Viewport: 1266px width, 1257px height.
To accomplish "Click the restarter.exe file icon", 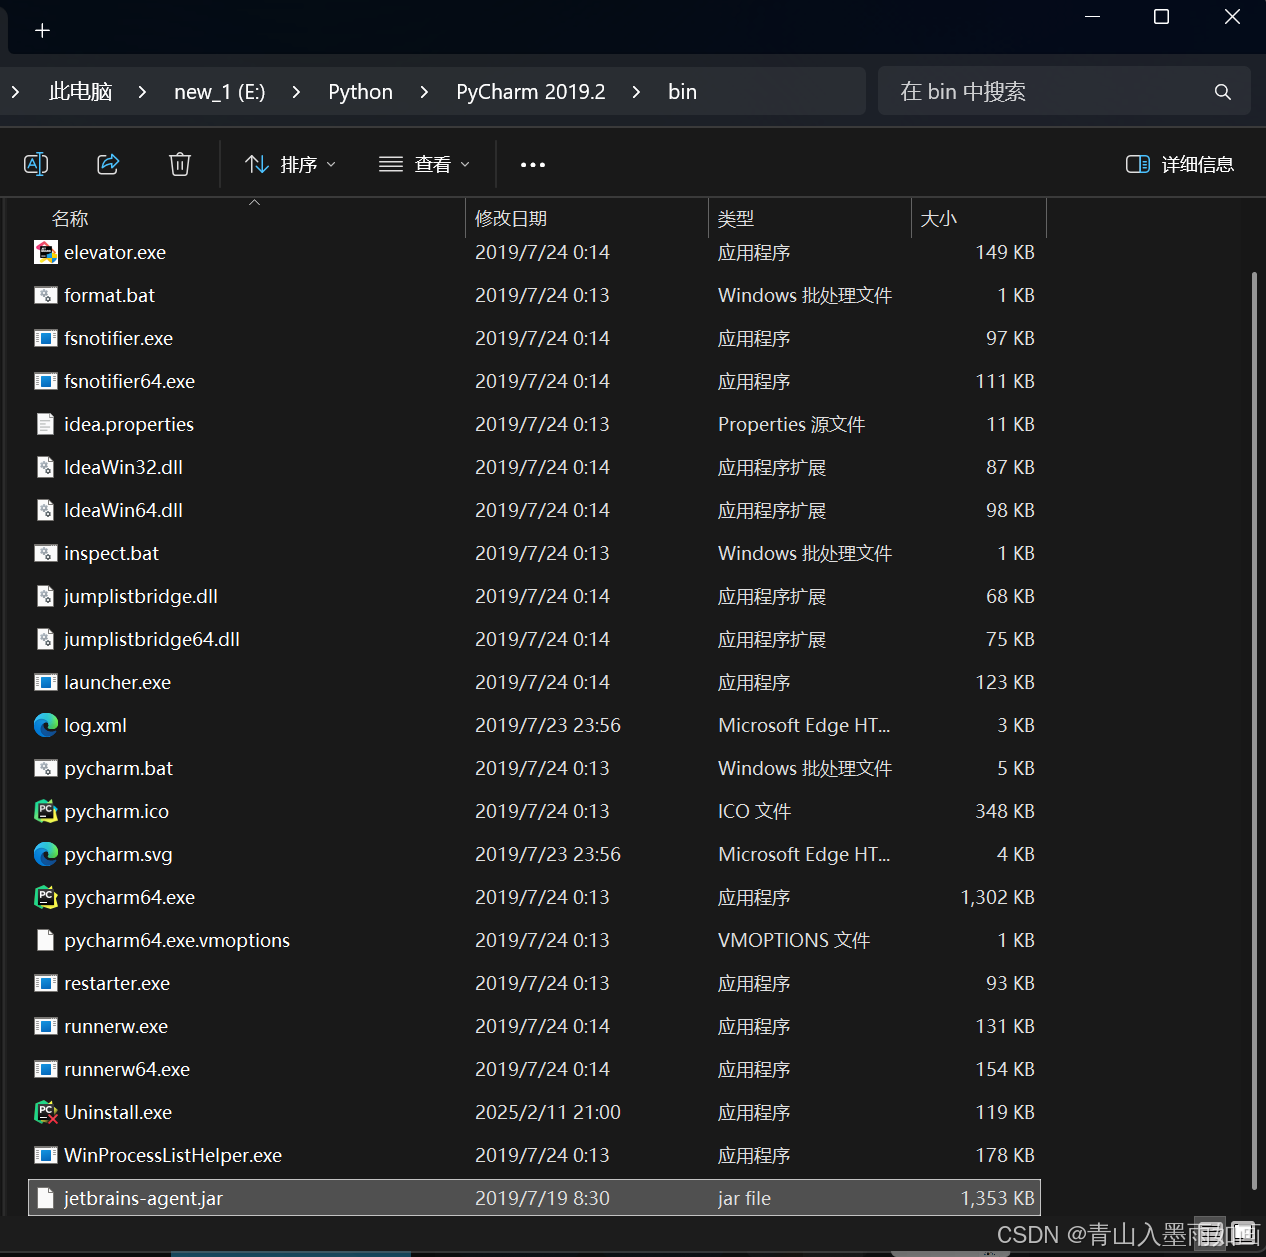I will (46, 983).
